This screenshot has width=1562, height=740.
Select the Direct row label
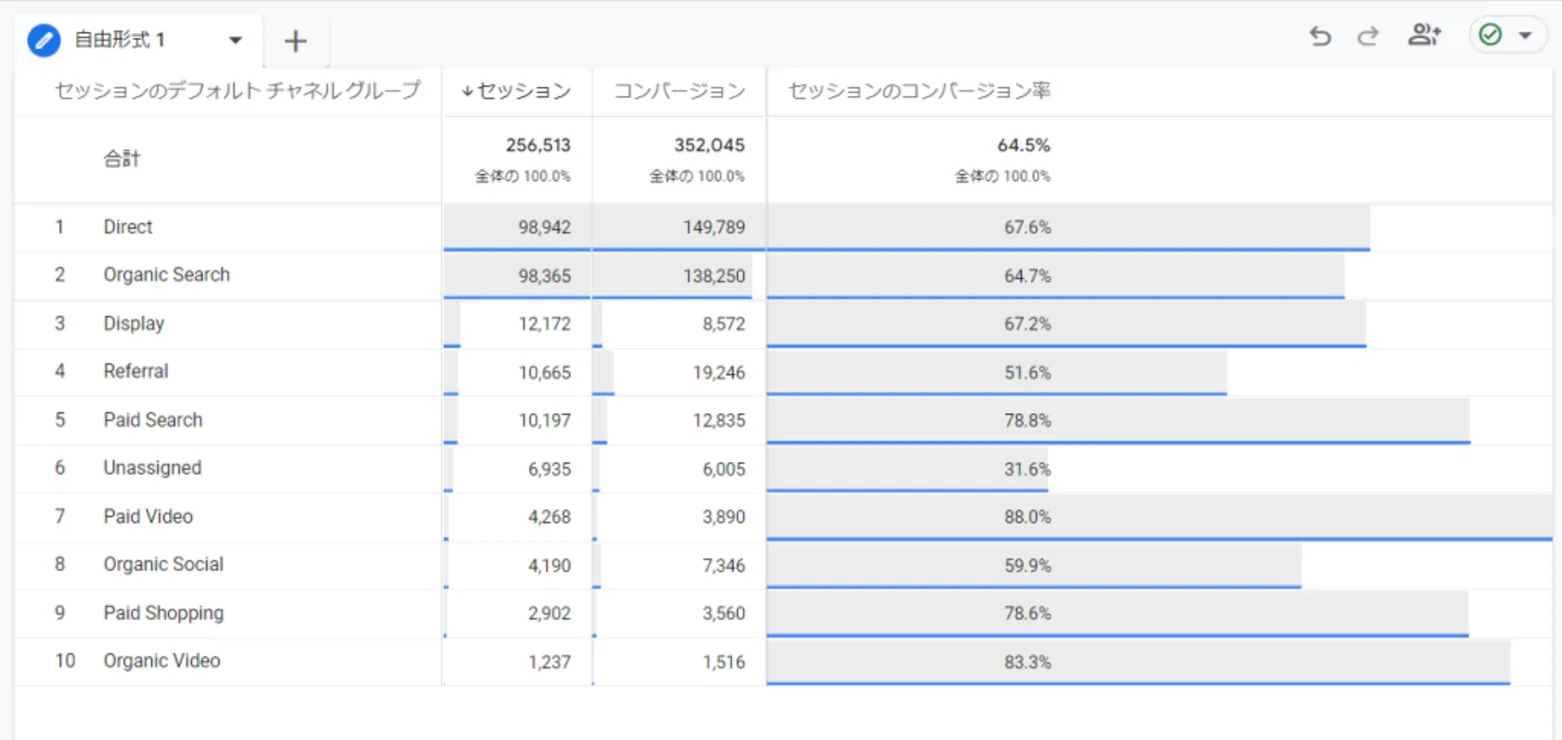pos(128,227)
